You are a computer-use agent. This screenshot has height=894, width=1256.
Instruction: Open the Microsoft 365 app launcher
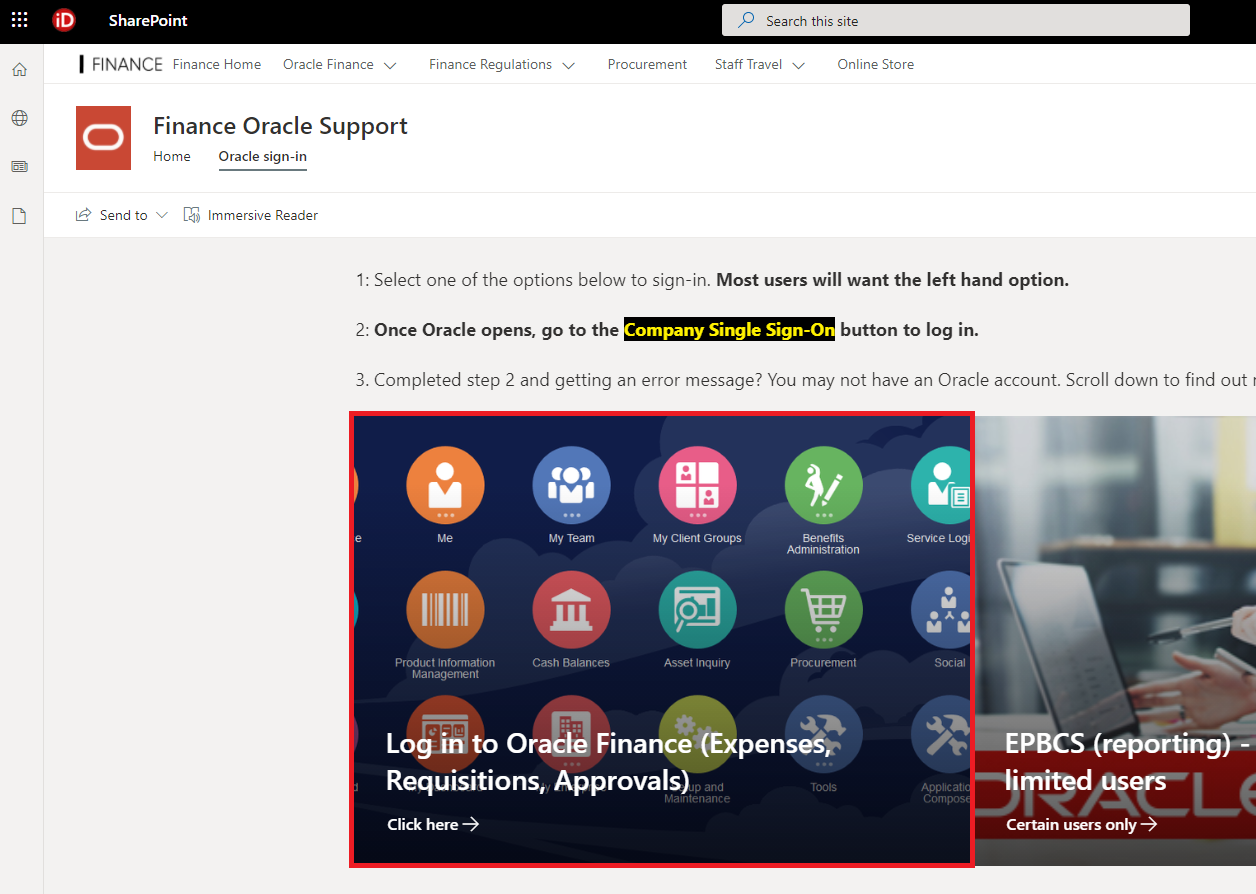click(20, 20)
